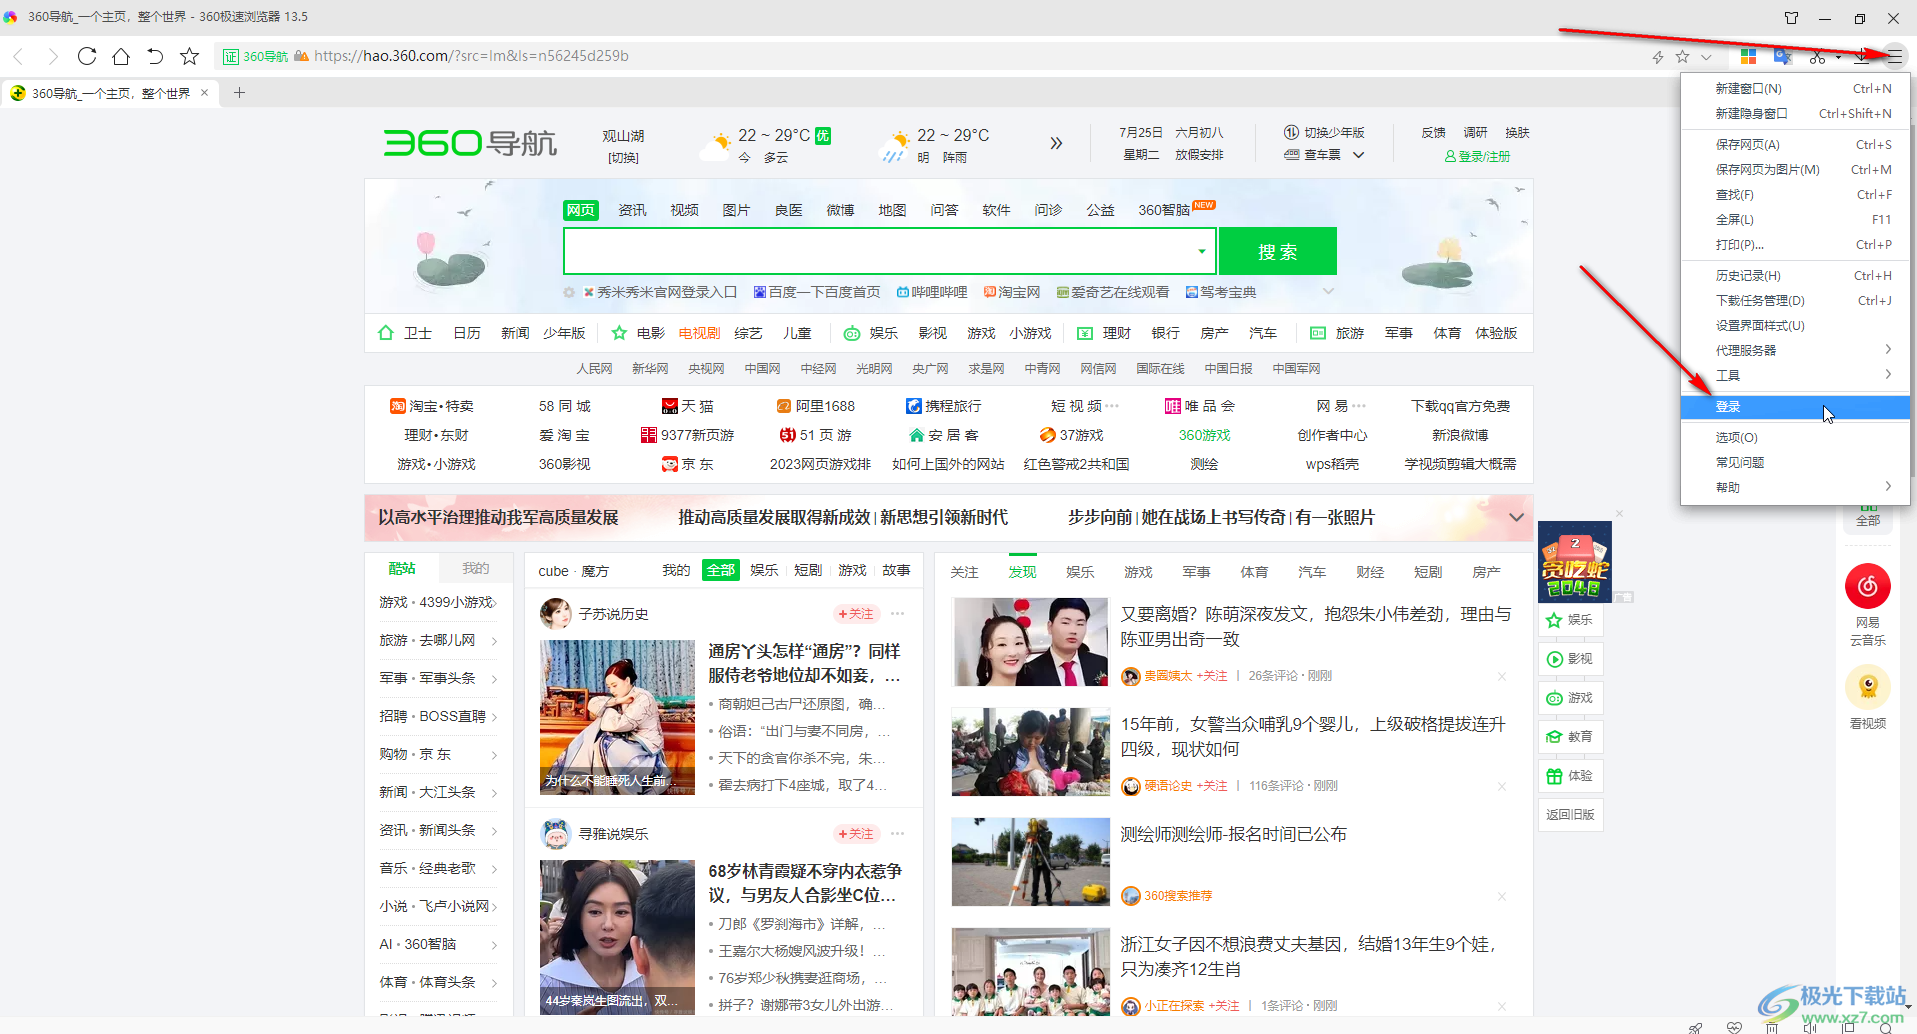This screenshot has width=1917, height=1034.
Task: Close the 贪吃蛇2048 ad
Action: [x=1619, y=514]
